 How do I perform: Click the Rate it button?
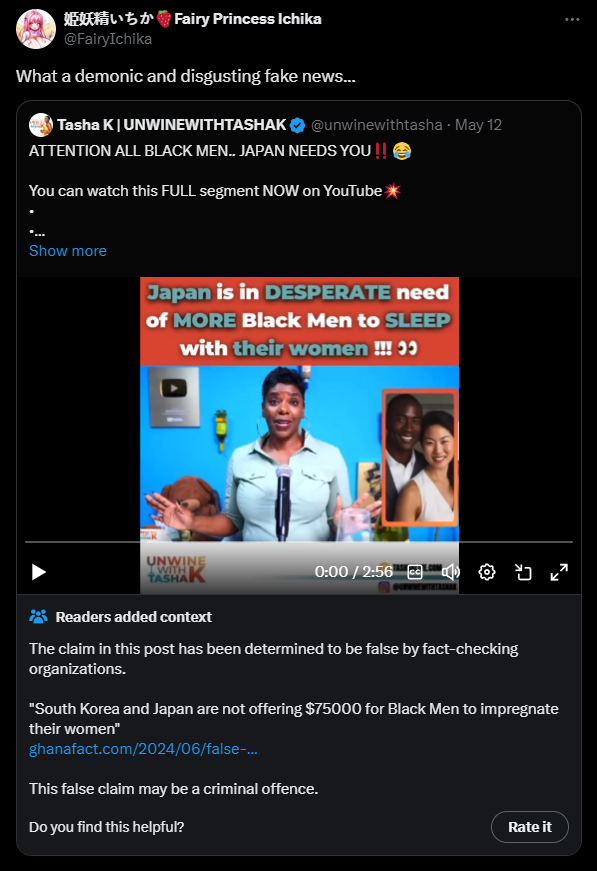click(x=530, y=827)
